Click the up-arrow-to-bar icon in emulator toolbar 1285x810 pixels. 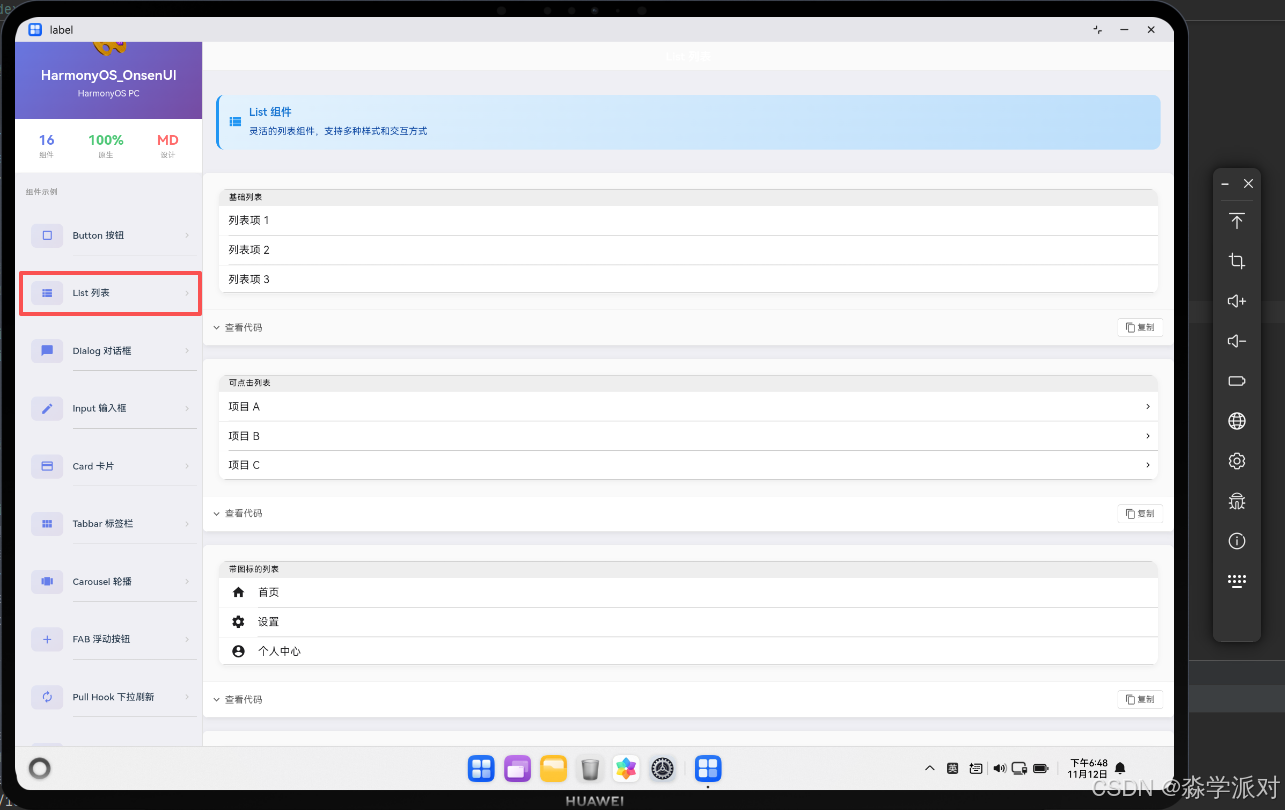(x=1237, y=221)
